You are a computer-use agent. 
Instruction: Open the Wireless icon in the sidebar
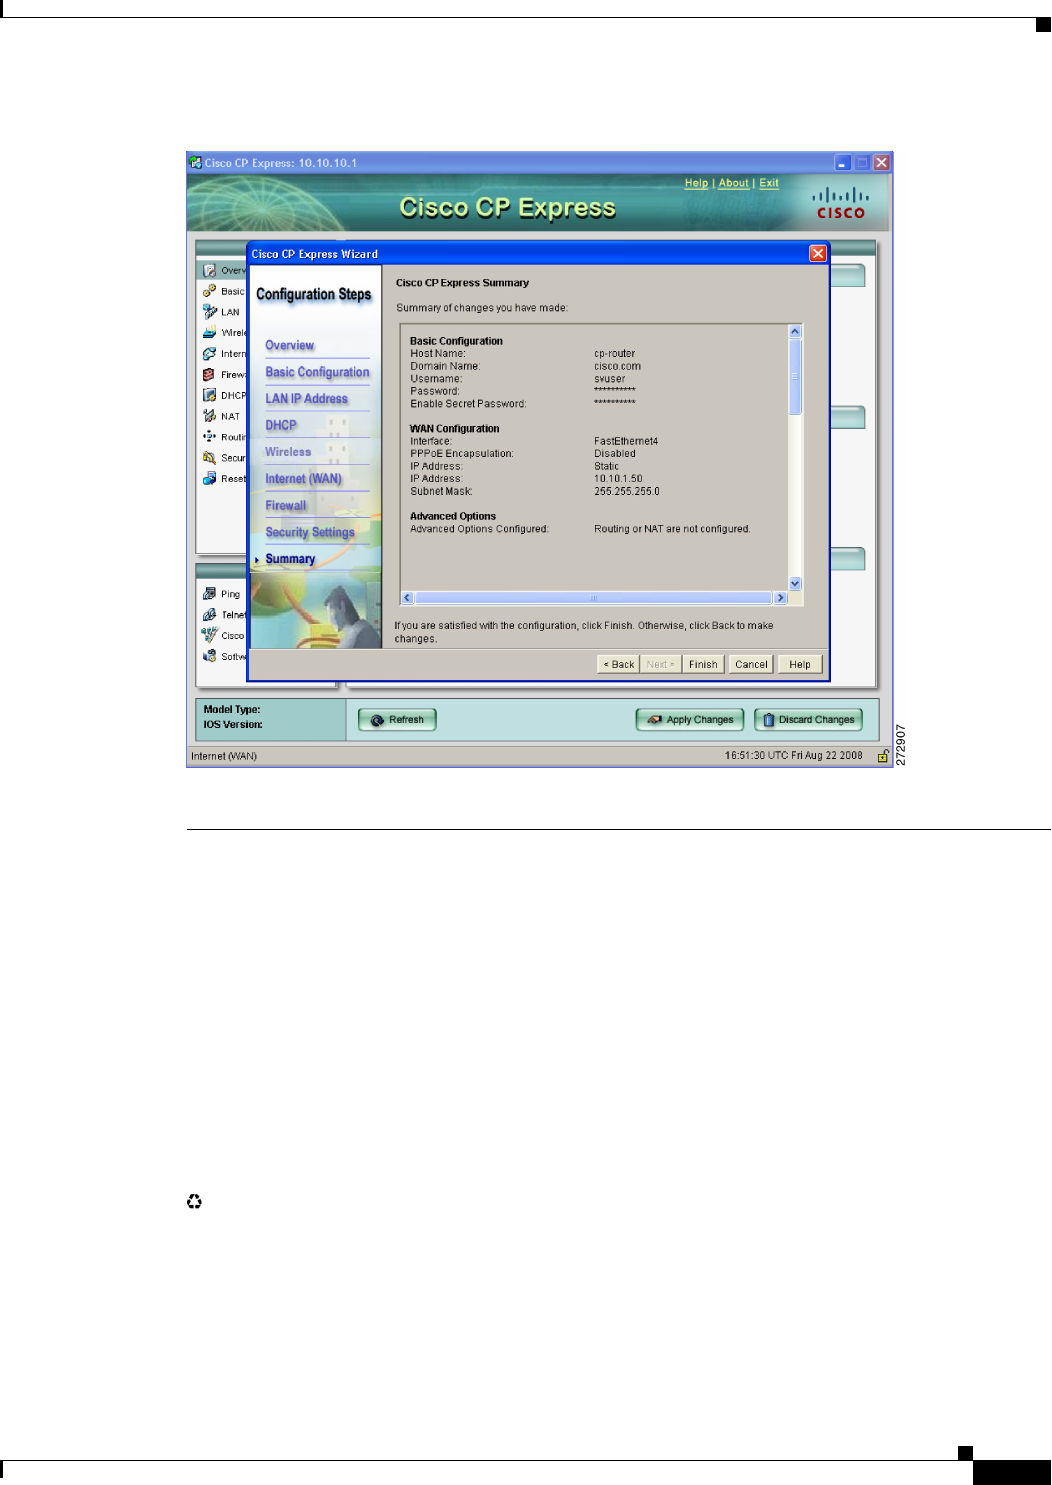coord(210,333)
